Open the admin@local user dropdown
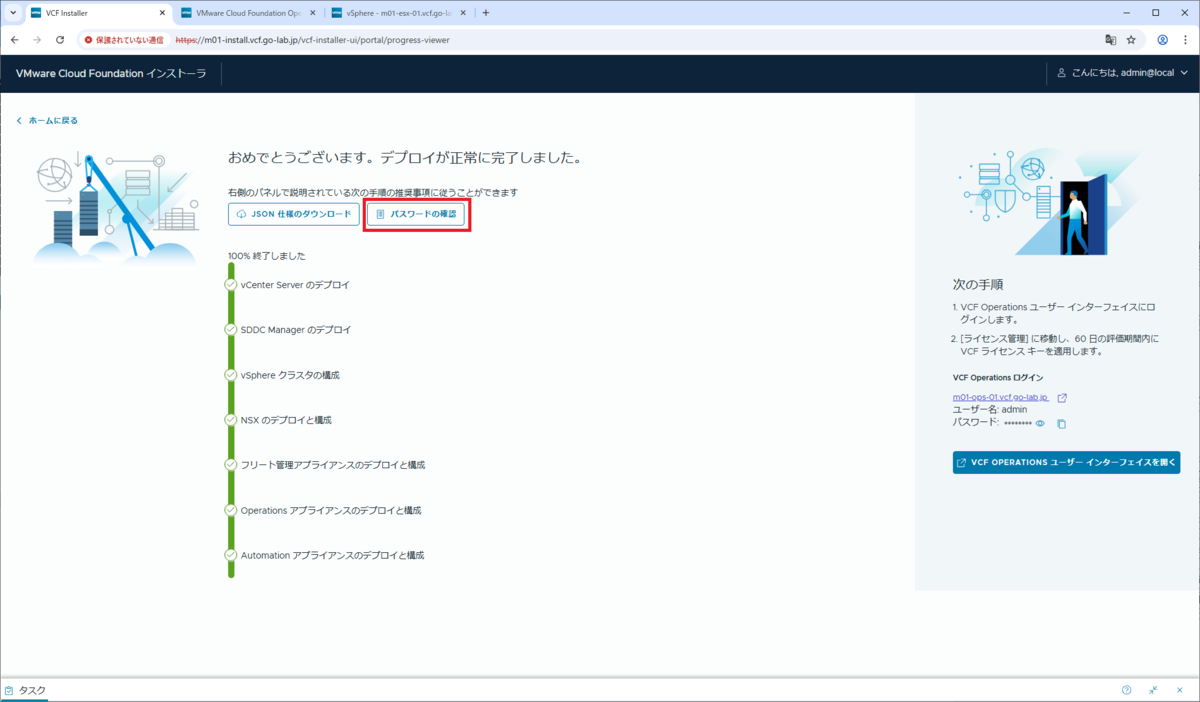The width and height of the screenshot is (1200, 702). click(1122, 73)
